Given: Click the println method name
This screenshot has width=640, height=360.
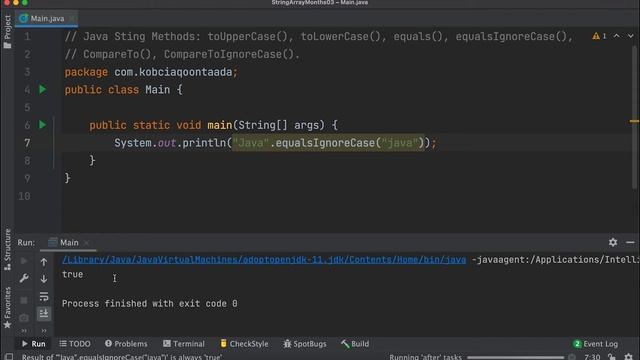Looking at the screenshot, I should tap(204, 143).
